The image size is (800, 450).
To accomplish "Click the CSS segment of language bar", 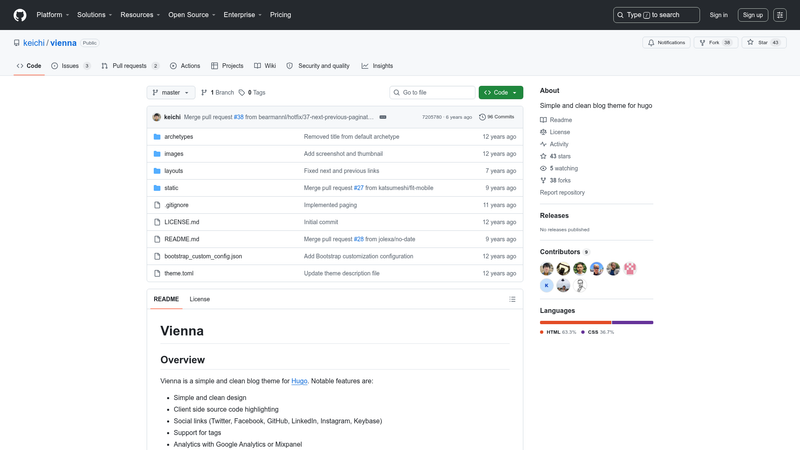I will coord(633,322).
